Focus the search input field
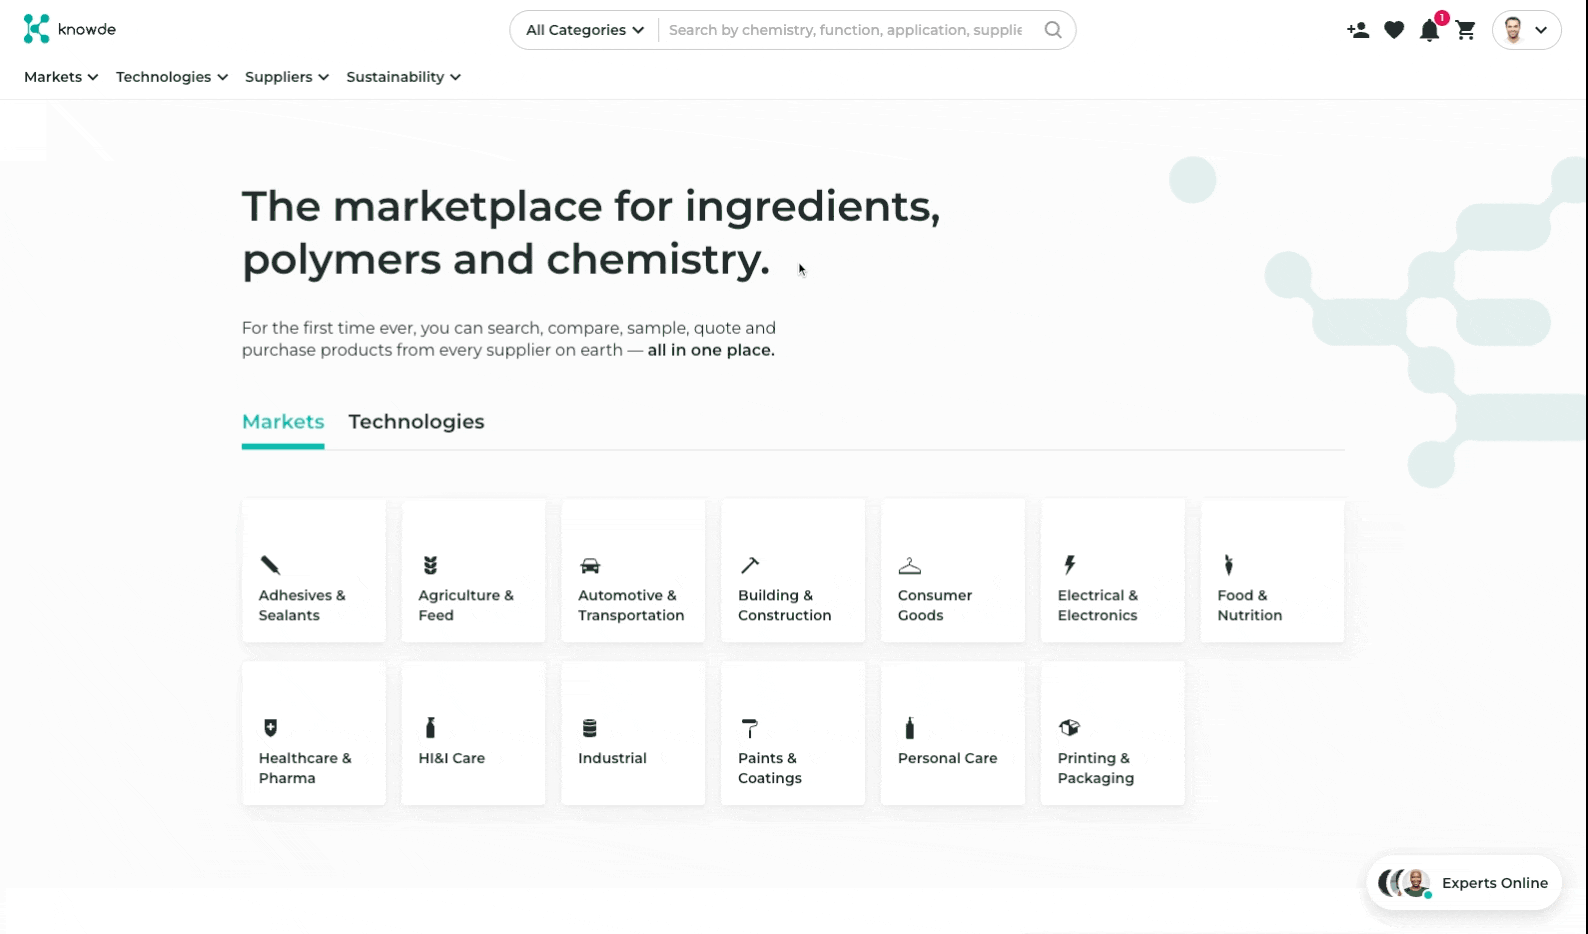Image resolution: width=1588 pixels, height=934 pixels. point(846,30)
